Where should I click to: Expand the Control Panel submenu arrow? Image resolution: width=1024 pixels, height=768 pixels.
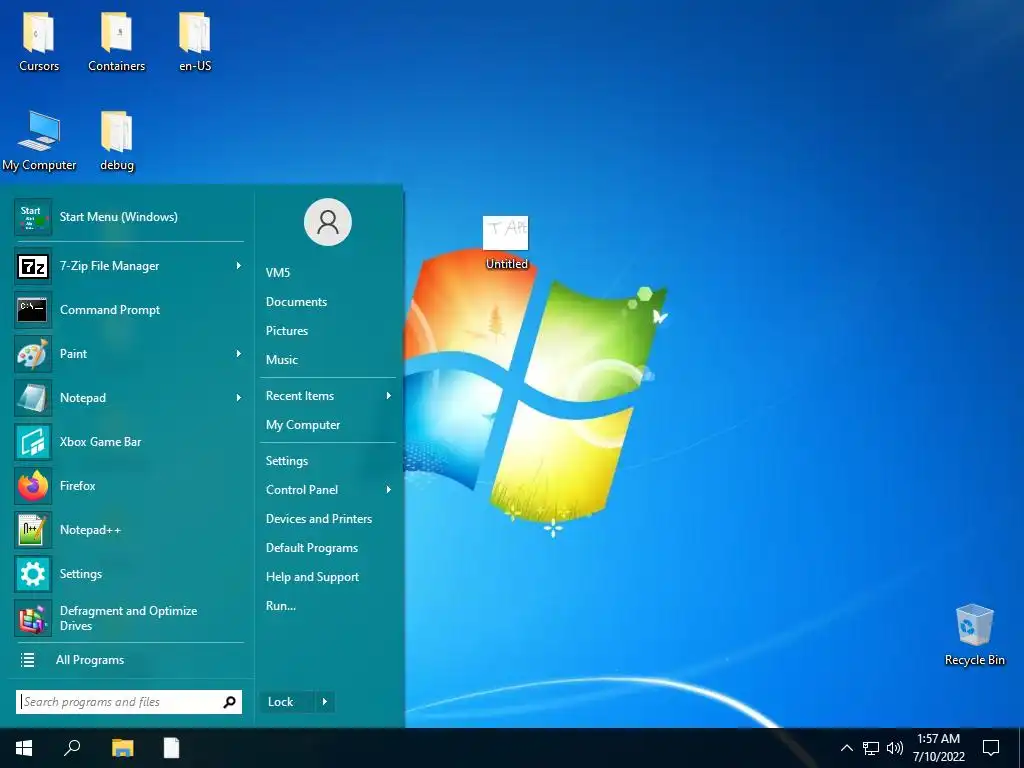[389, 490]
